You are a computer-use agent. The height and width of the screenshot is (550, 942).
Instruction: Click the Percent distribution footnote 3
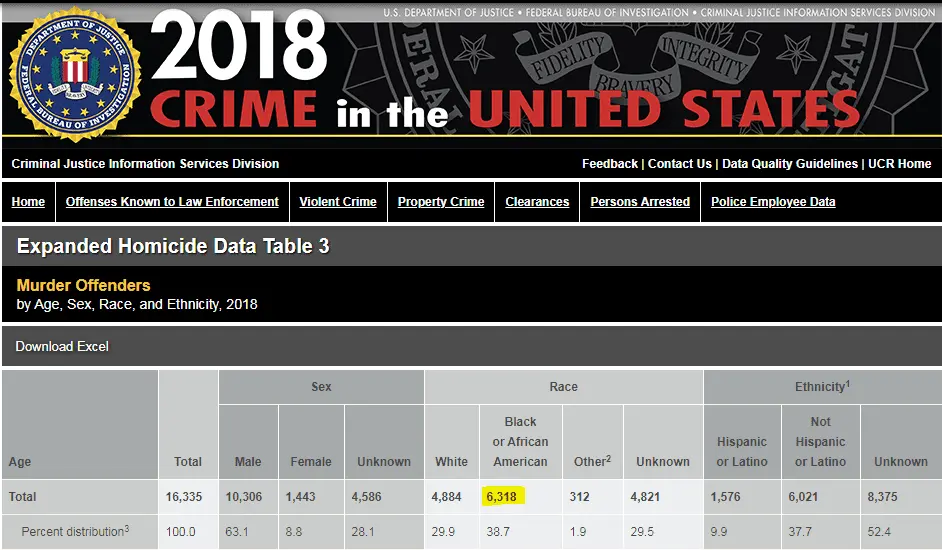pyautogui.click(x=126, y=527)
